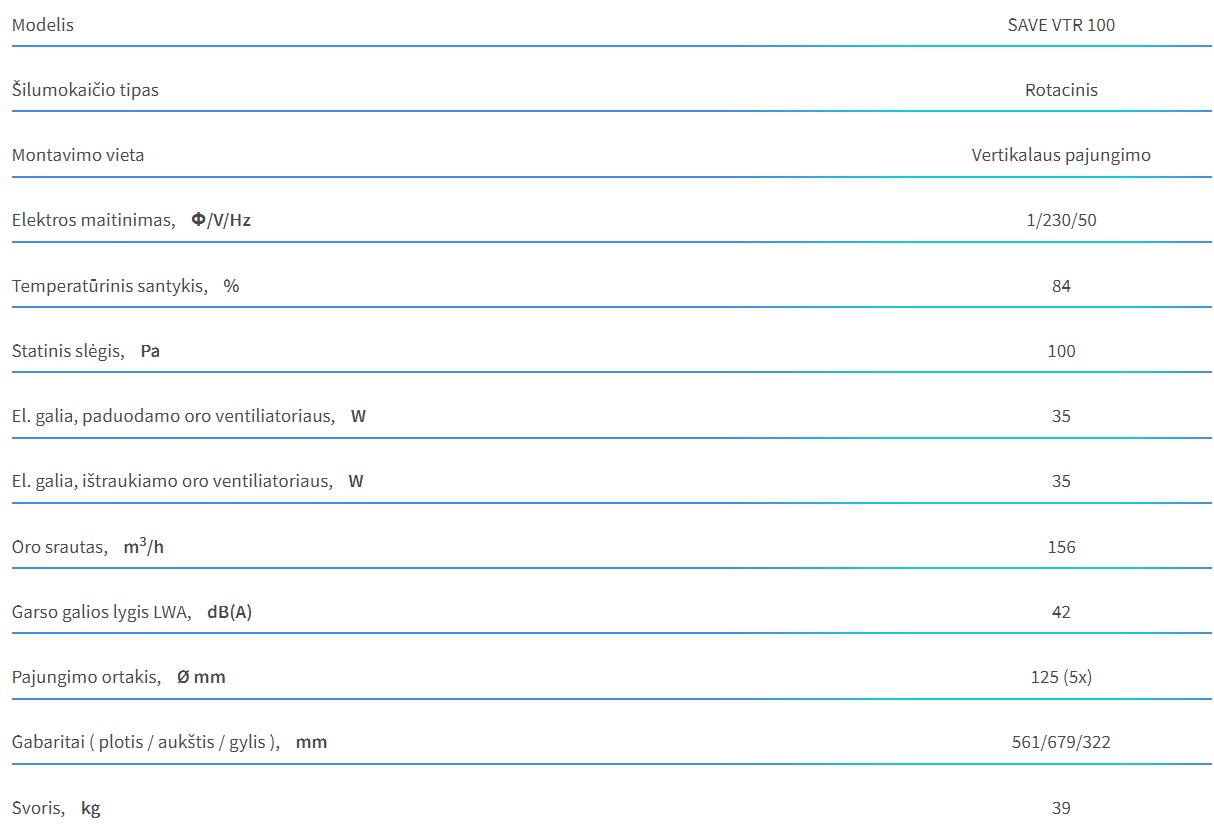Screen dimensions: 1214x826
Task: Click the value 'Vertikalaus pajungimo'
Action: coord(1061,155)
